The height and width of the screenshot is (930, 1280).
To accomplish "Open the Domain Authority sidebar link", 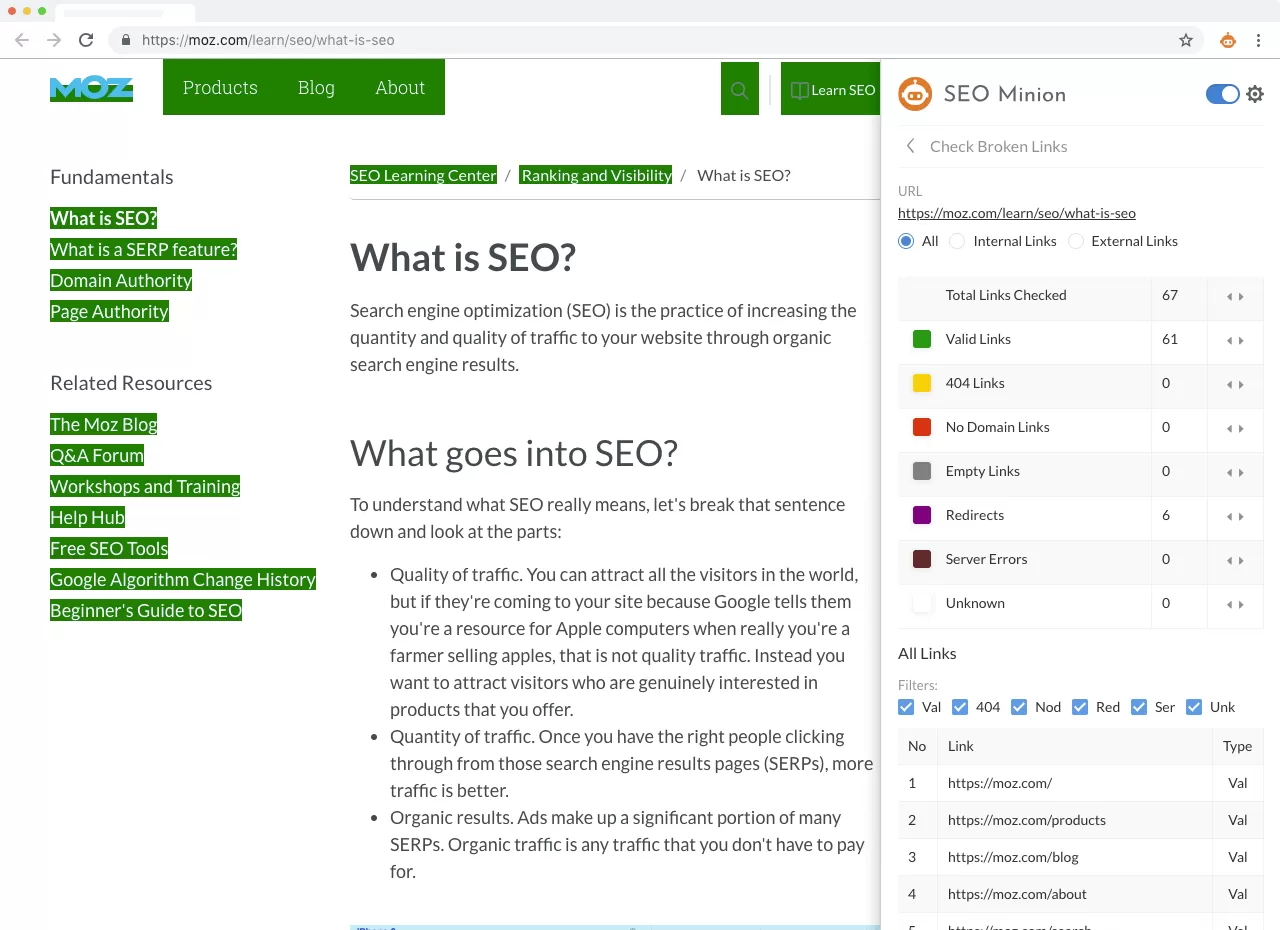I will (x=121, y=281).
